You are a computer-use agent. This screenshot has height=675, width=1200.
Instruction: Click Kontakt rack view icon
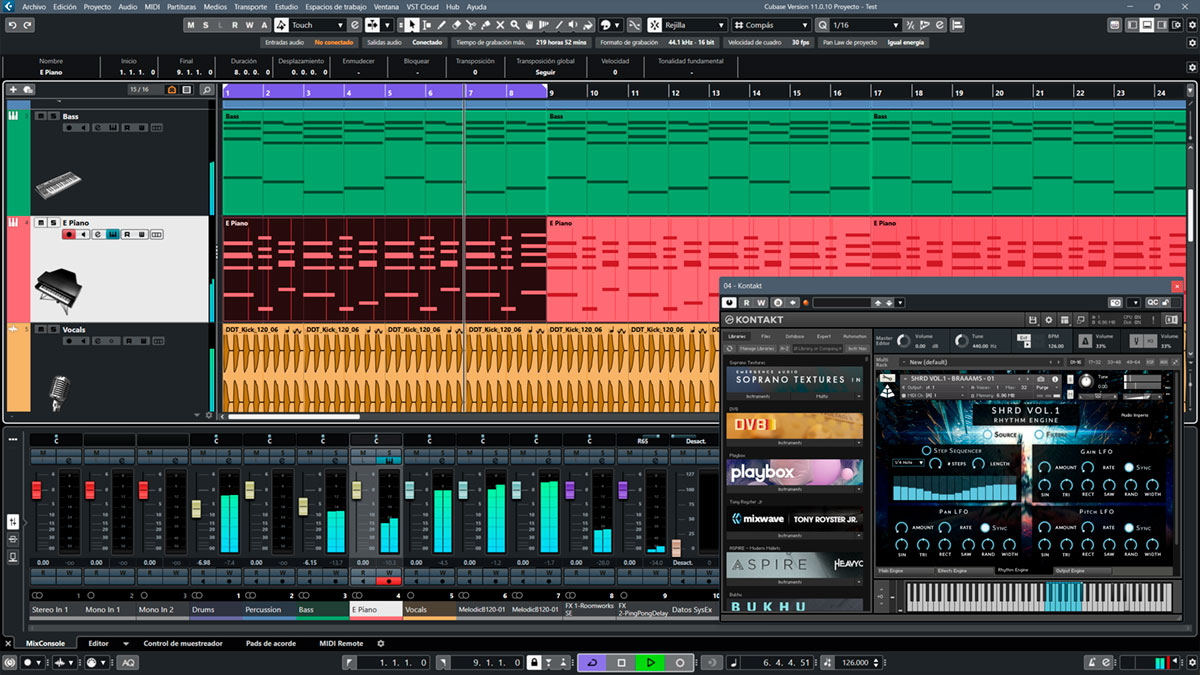coord(1066,320)
